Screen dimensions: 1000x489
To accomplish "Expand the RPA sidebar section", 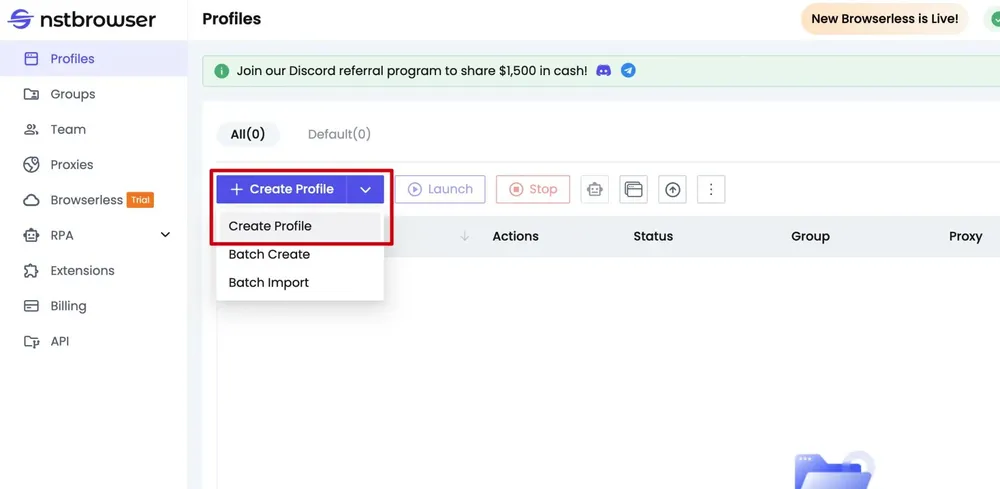I will click(x=166, y=235).
